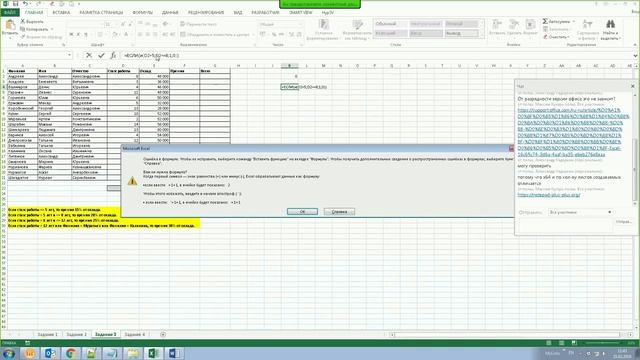Open Outlook from the taskbar
The image size is (640, 360).
click(50, 353)
